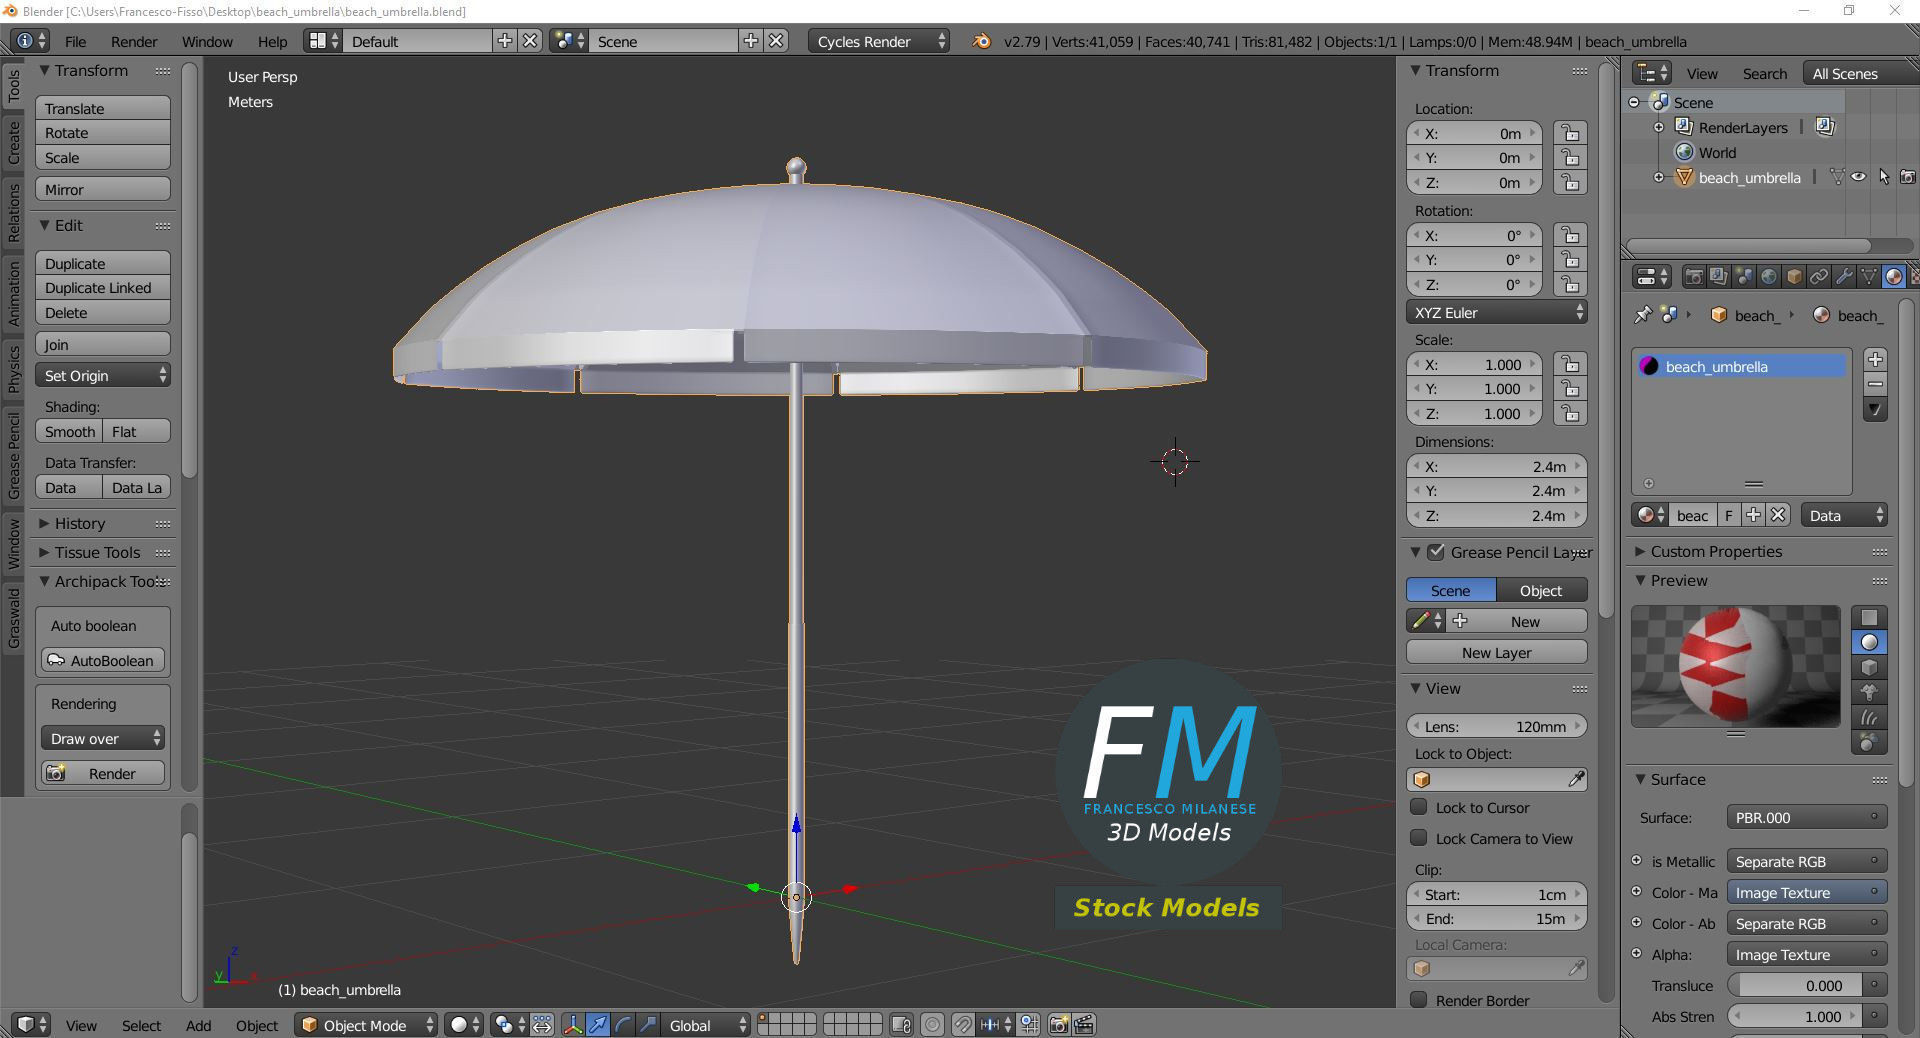The height and width of the screenshot is (1038, 1920).
Task: Open the Global orientation dropdown
Action: pos(705,1025)
